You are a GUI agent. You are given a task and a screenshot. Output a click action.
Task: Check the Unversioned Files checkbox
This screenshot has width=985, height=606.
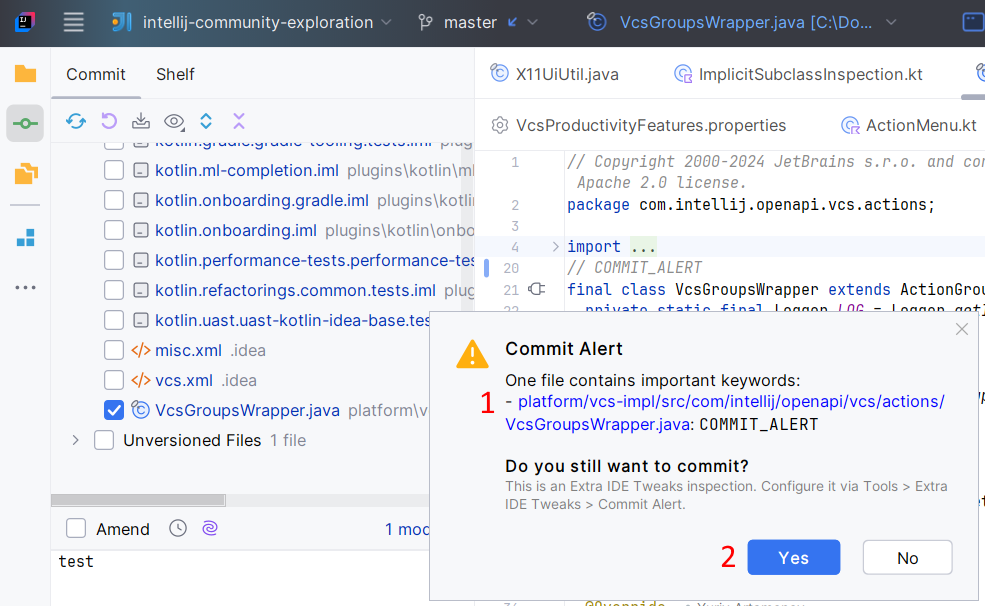coord(104,440)
